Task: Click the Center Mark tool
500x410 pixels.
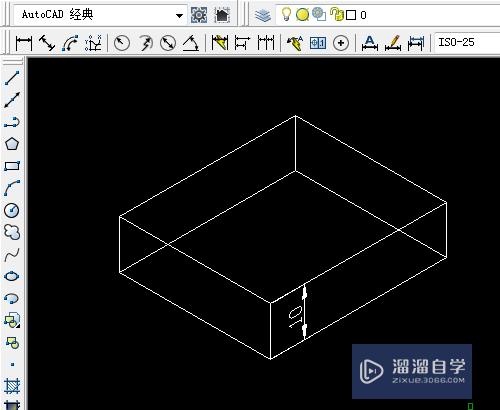Action: coord(341,43)
